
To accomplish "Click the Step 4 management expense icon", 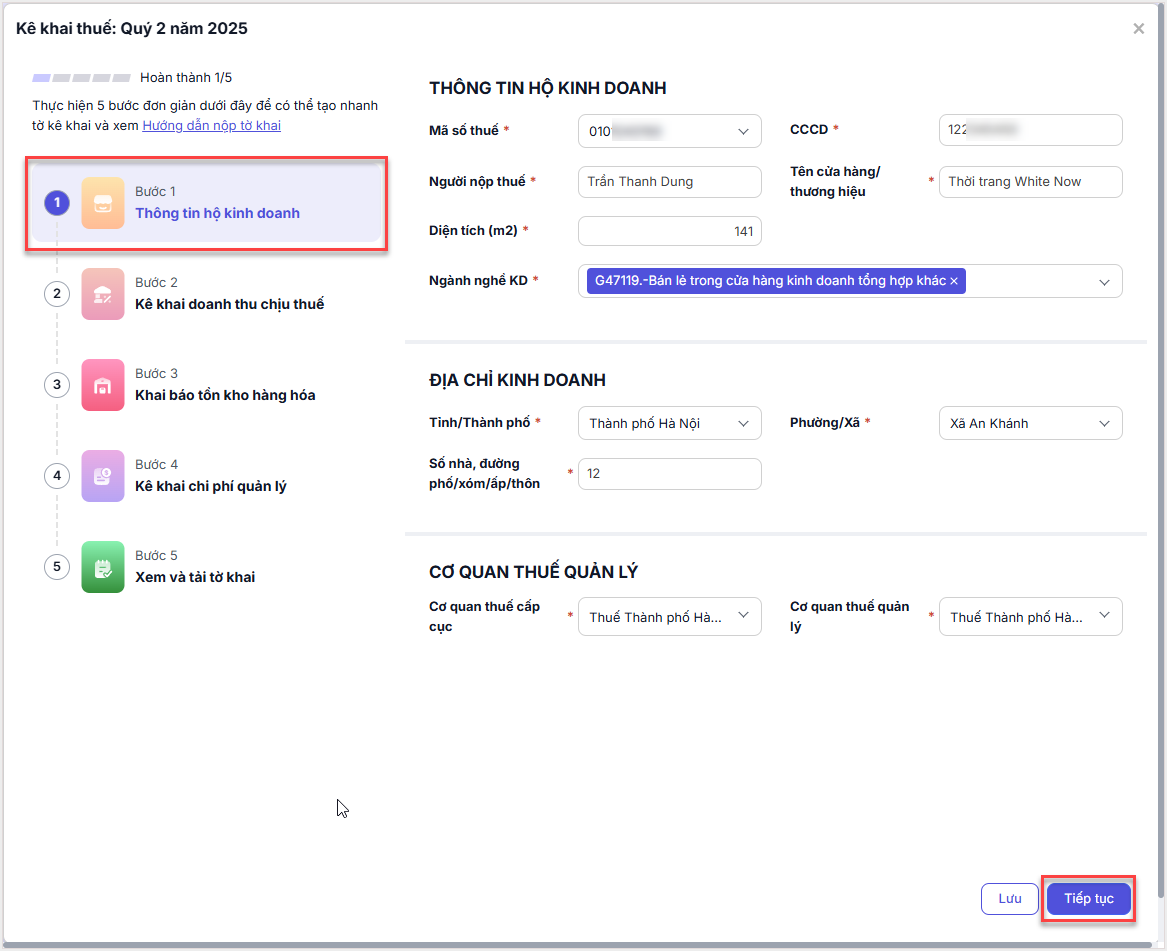I will (103, 476).
